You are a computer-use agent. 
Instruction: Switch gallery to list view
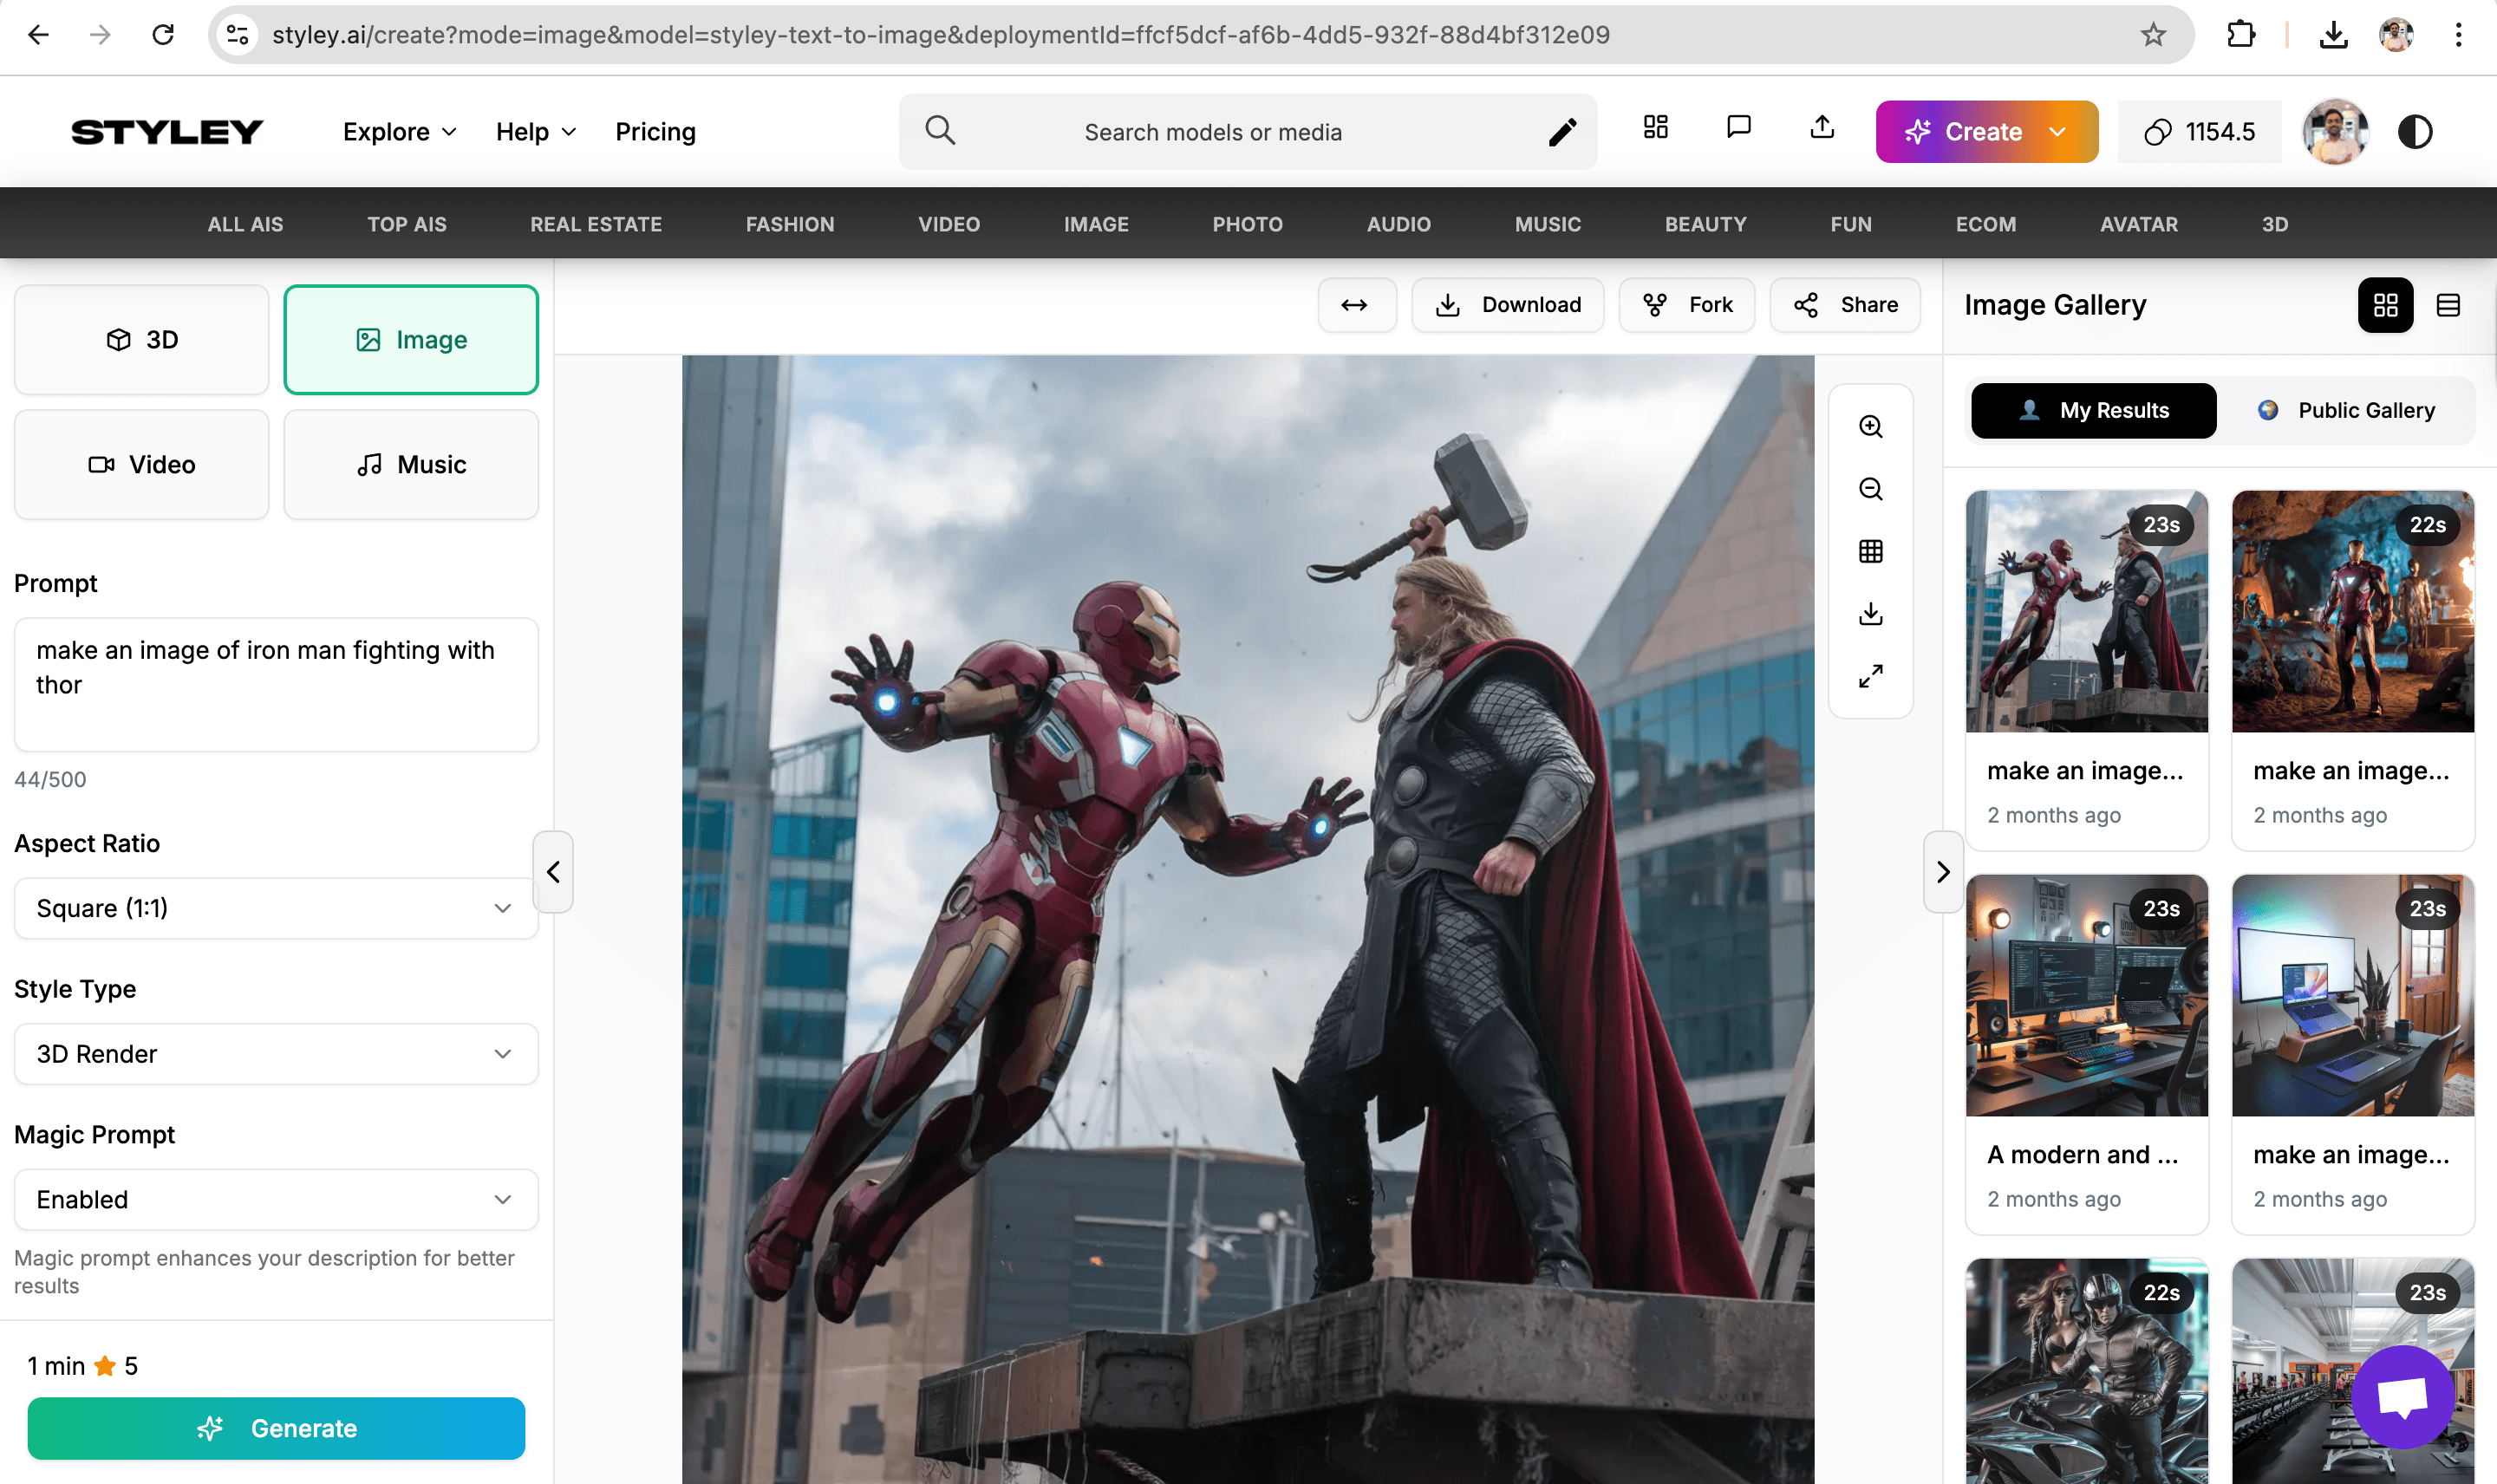(2448, 305)
